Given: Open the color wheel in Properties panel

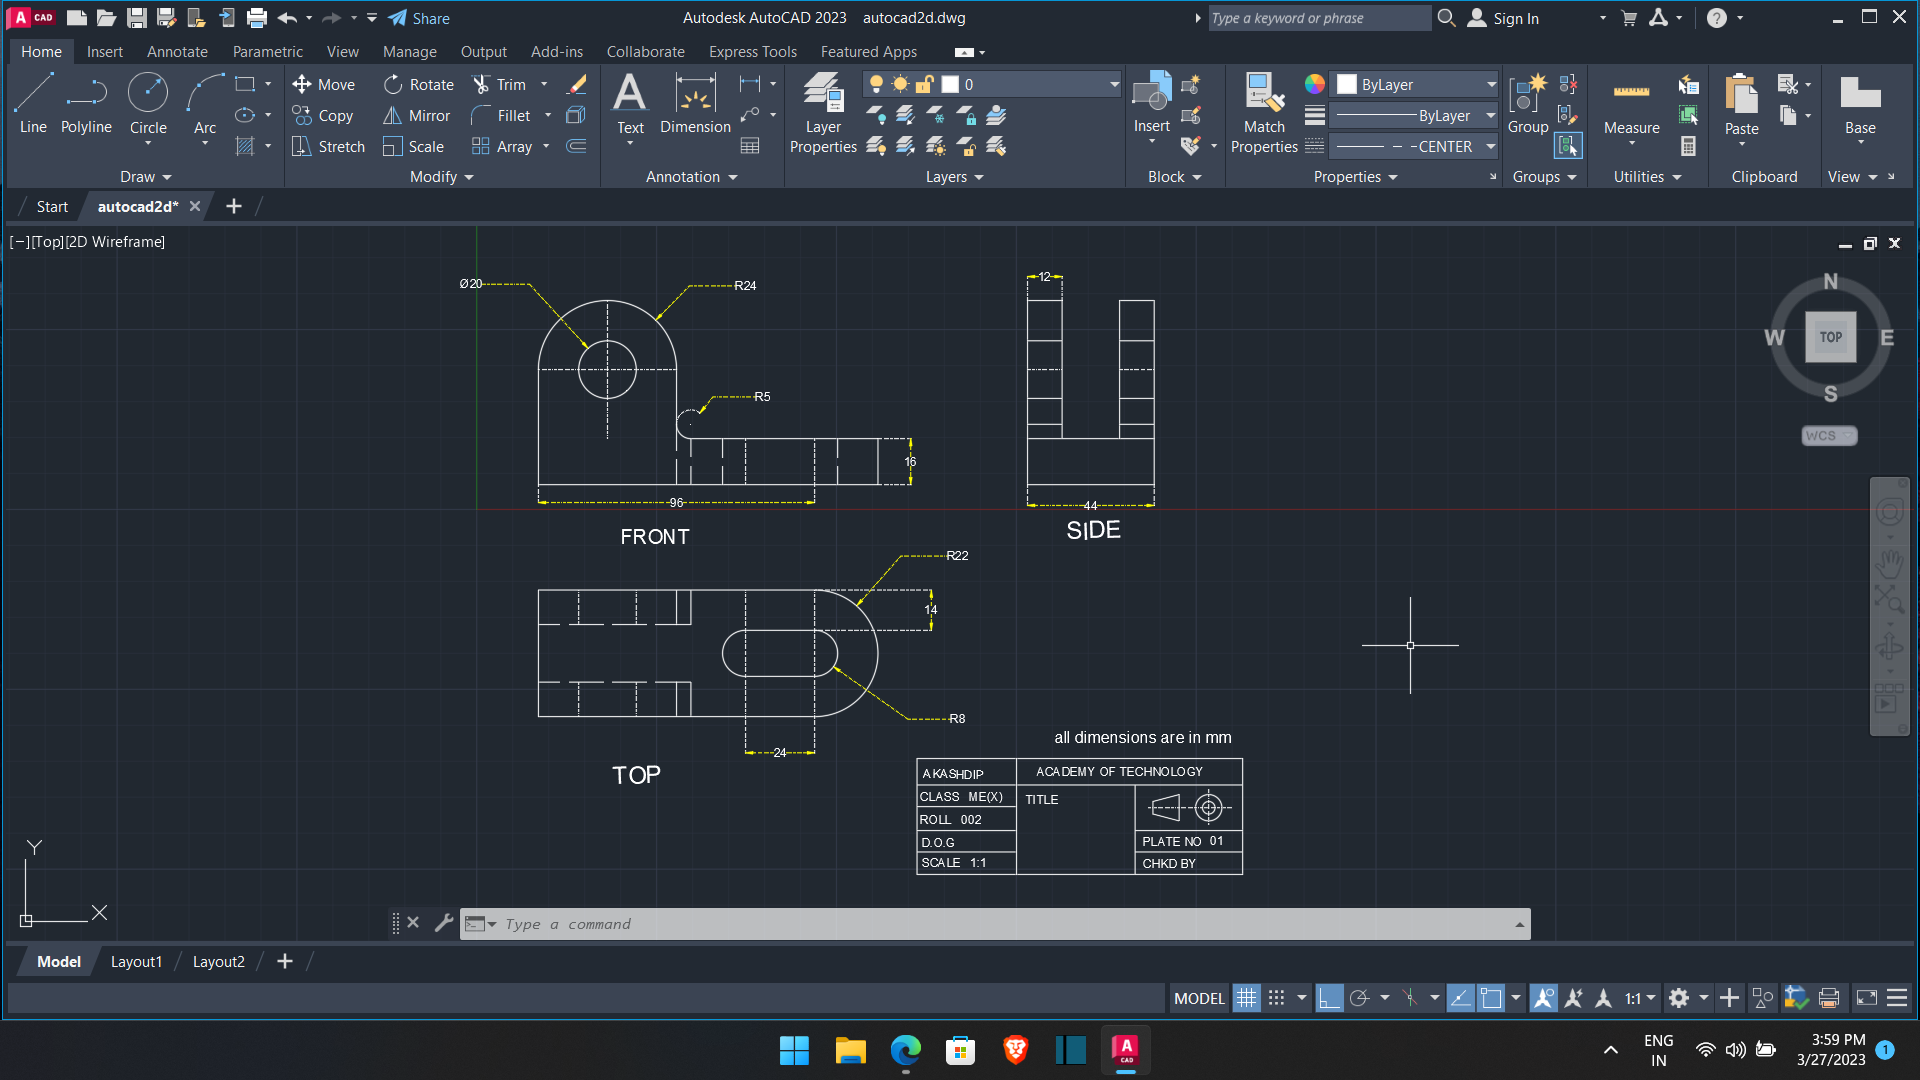Looking at the screenshot, I should [x=1313, y=84].
